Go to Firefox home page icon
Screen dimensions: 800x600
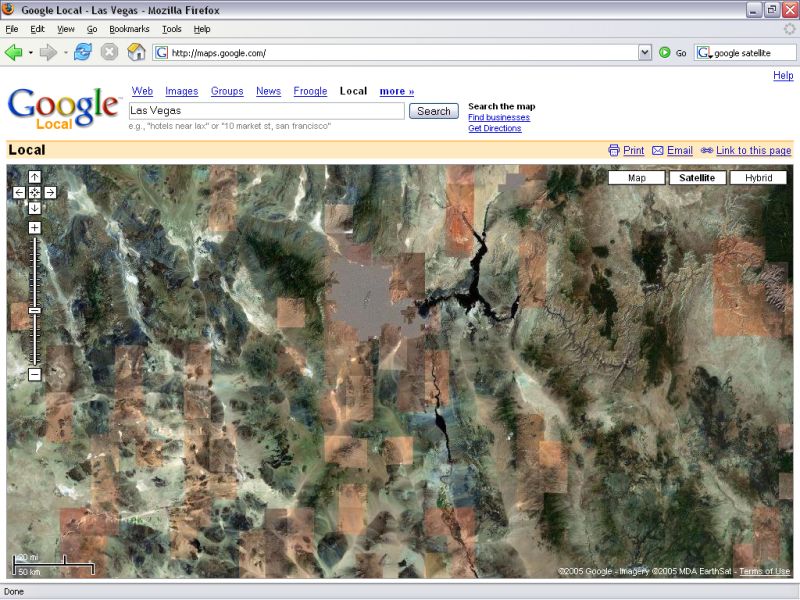pos(136,52)
